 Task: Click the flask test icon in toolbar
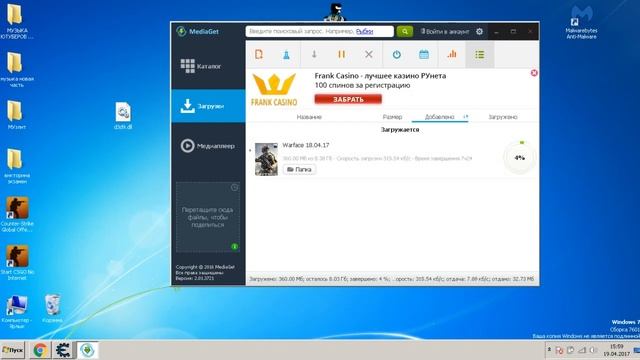(x=286, y=54)
